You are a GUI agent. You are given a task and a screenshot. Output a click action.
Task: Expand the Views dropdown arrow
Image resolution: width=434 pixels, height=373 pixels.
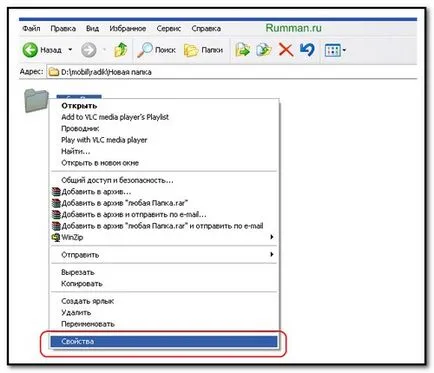click(344, 50)
